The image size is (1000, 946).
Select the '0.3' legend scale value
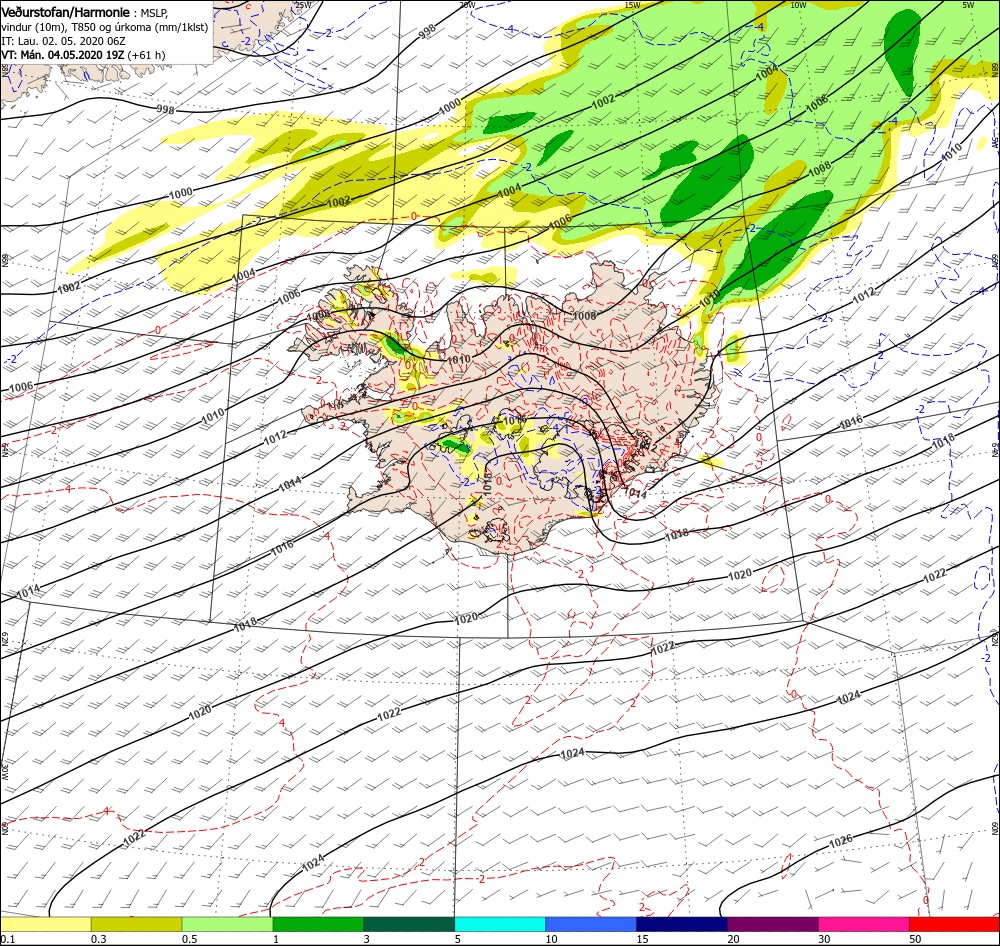(x=99, y=939)
